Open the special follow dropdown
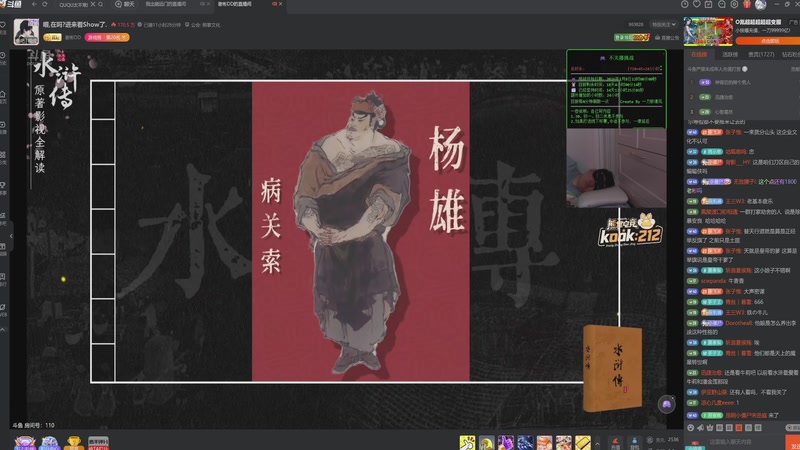The height and width of the screenshot is (450, 800). coord(663,24)
